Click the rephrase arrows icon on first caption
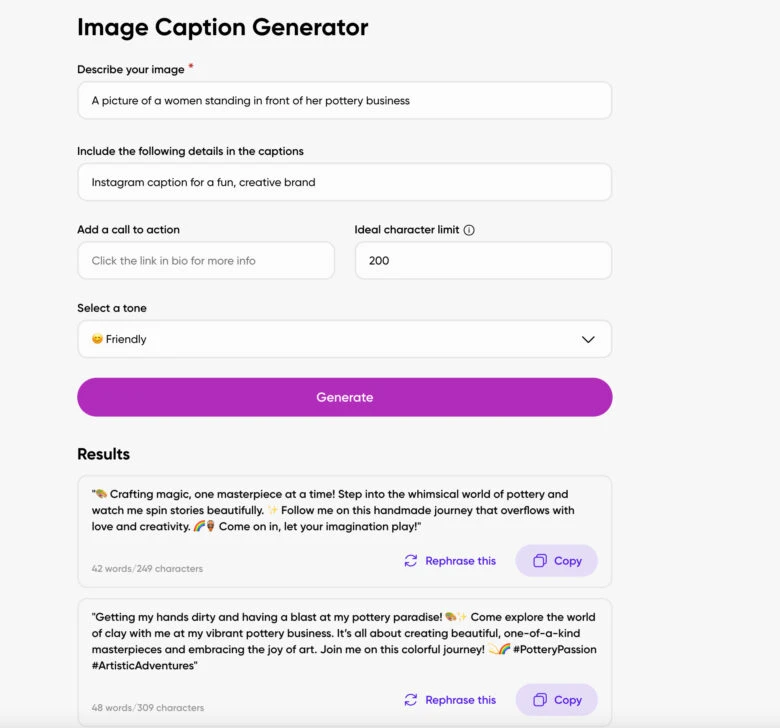 [x=411, y=561]
